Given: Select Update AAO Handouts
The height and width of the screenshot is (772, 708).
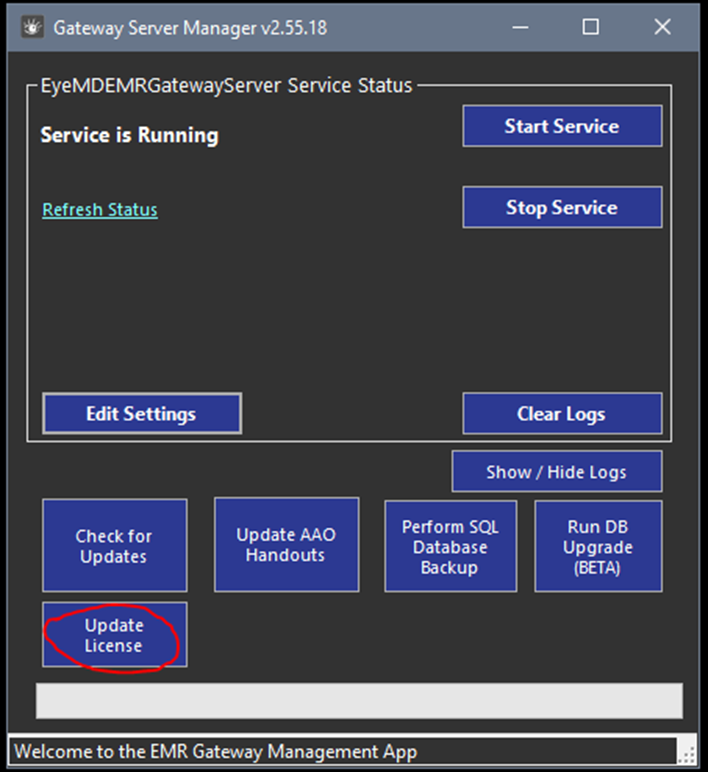Looking at the screenshot, I should click(286, 545).
